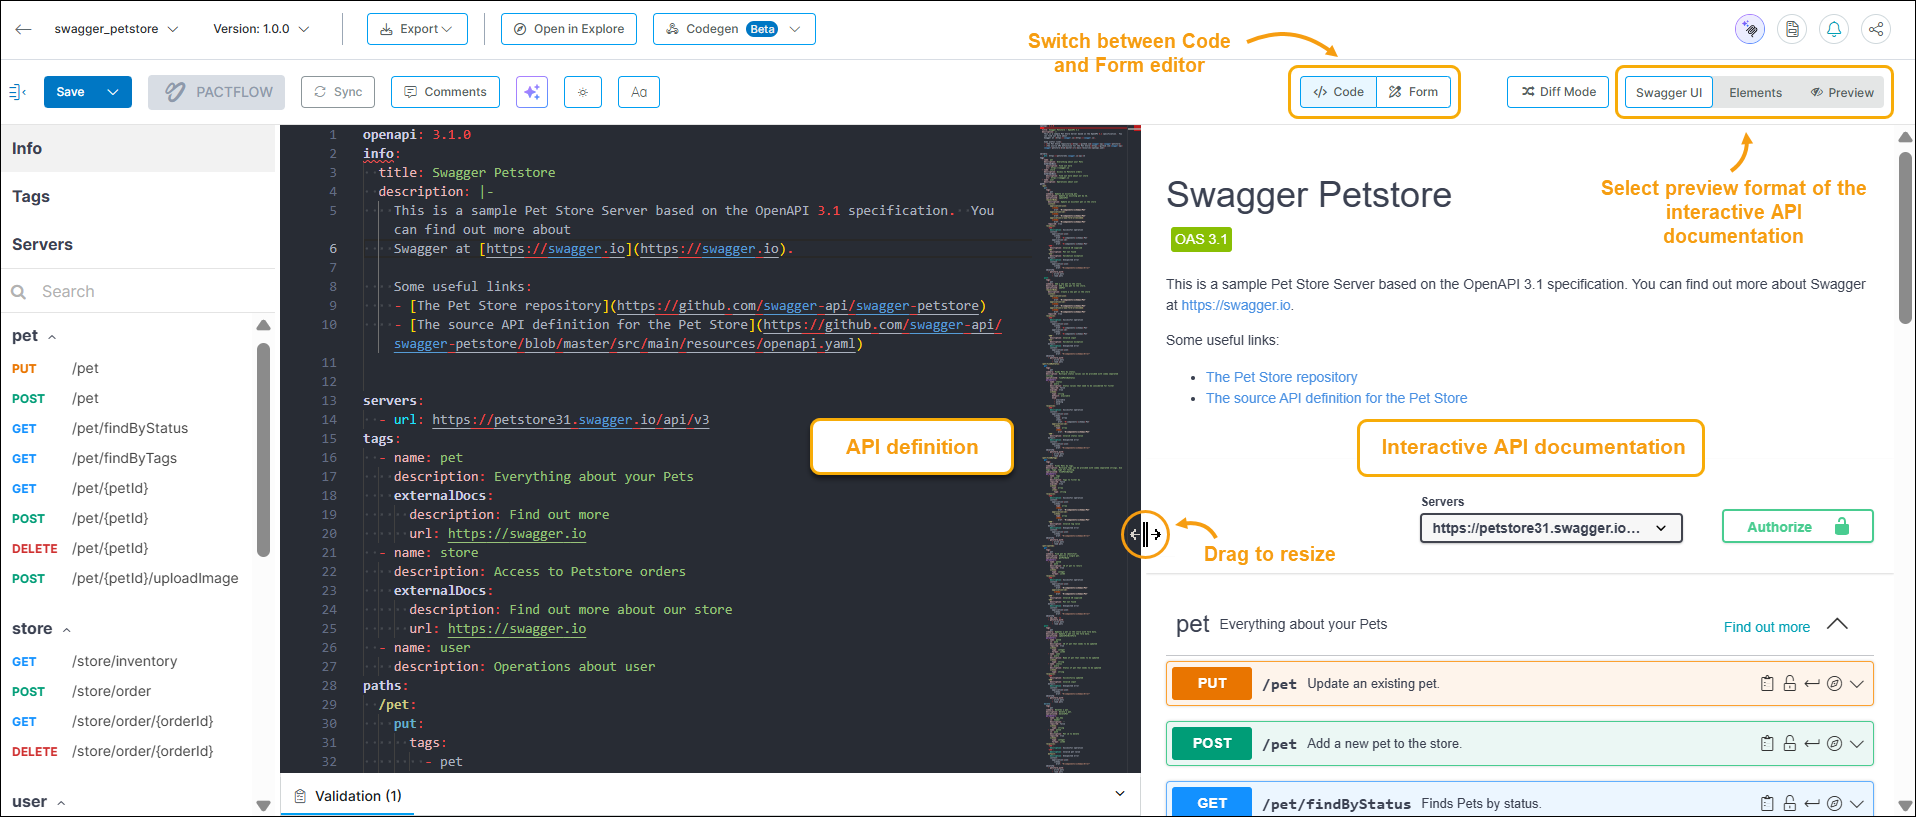Open the AI sparkle assistant button
The height and width of the screenshot is (817, 1916).
pos(532,92)
